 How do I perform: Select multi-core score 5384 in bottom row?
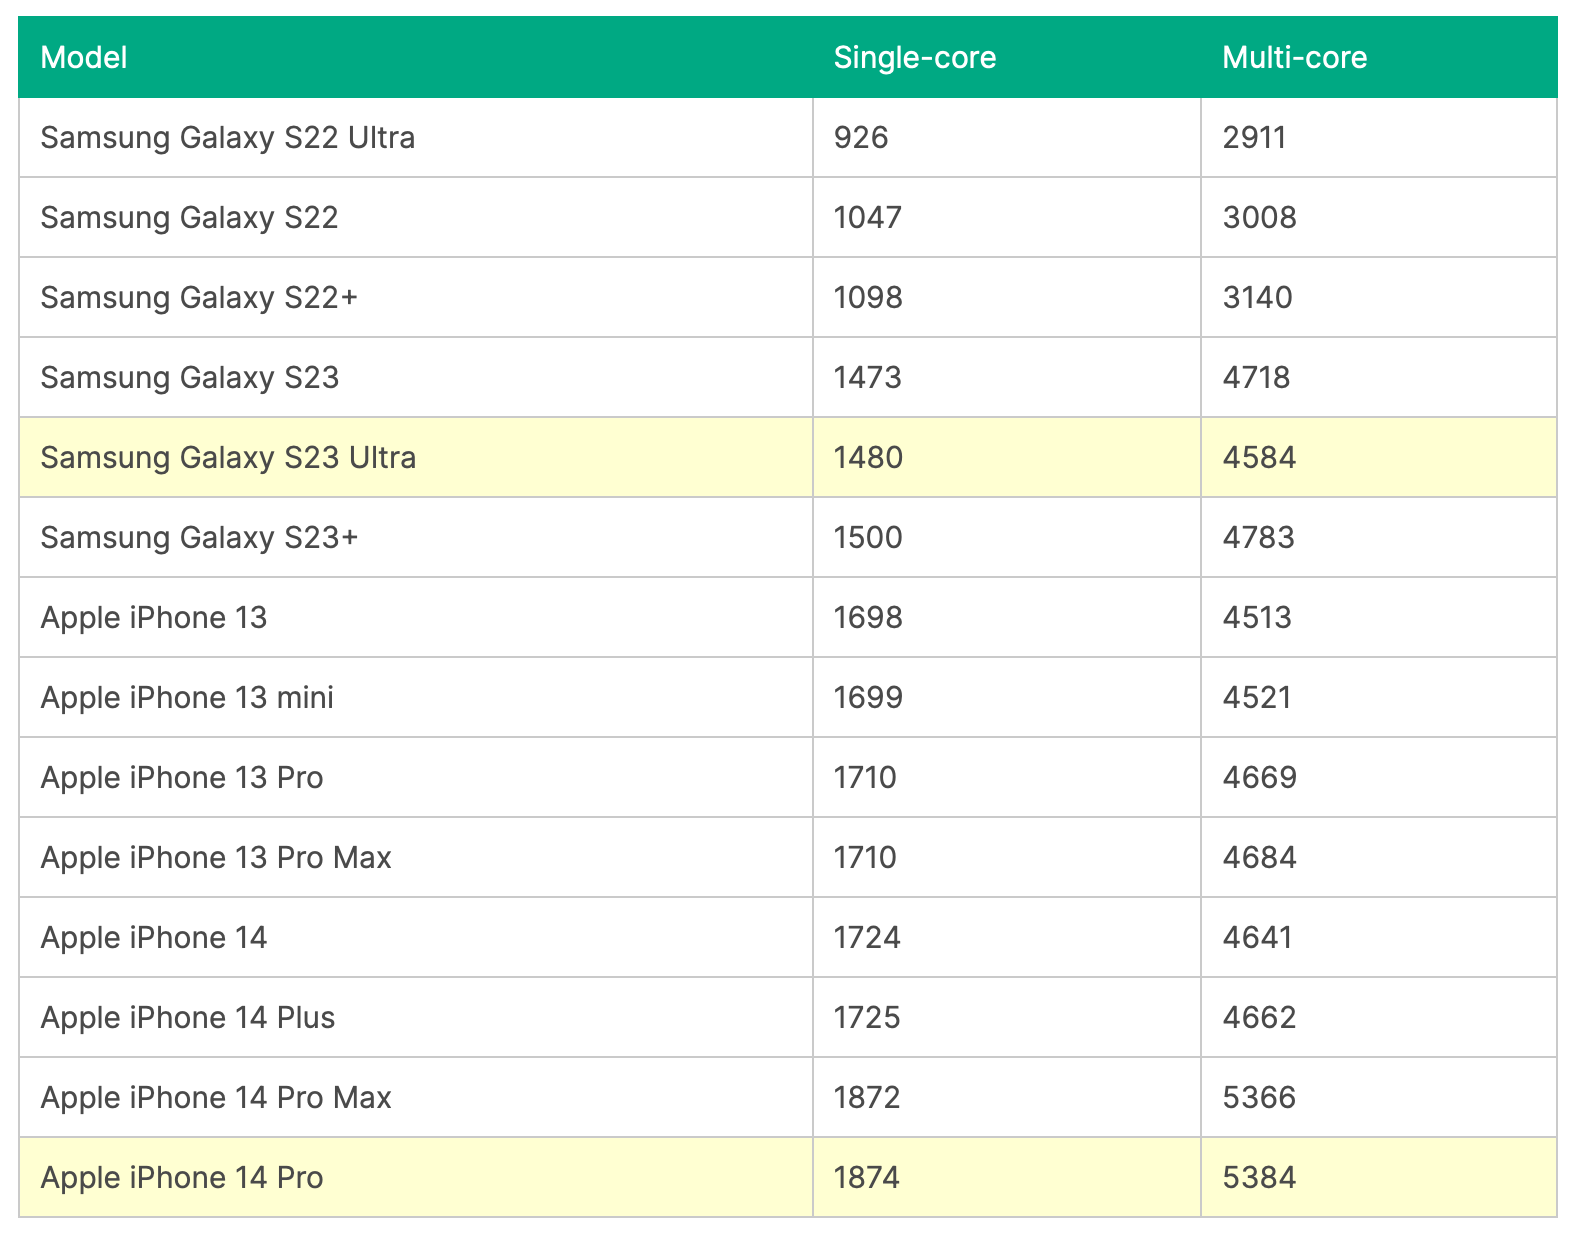(1259, 1178)
